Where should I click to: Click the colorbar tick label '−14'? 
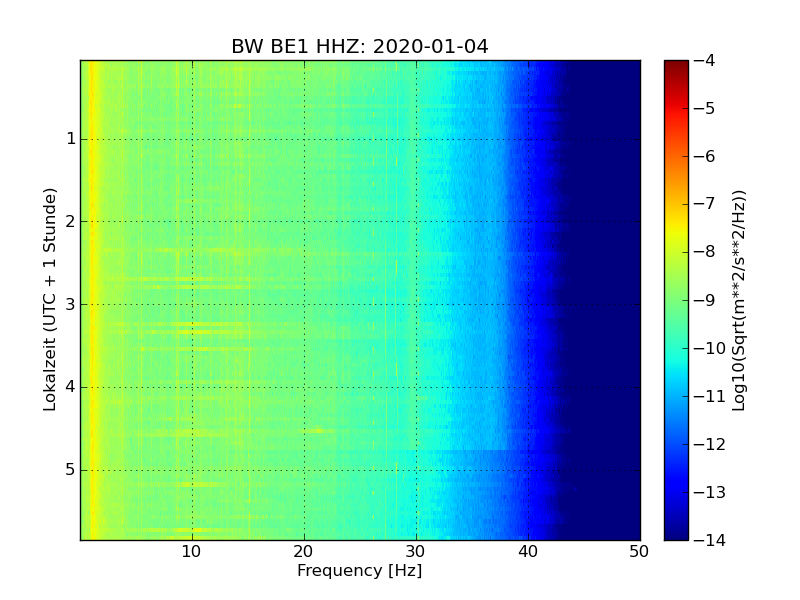click(x=710, y=540)
